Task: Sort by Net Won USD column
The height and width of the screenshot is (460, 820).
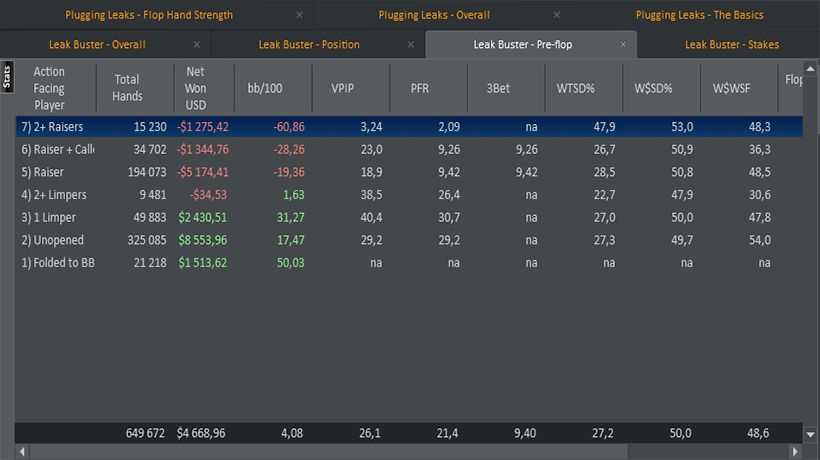Action: (x=204, y=88)
